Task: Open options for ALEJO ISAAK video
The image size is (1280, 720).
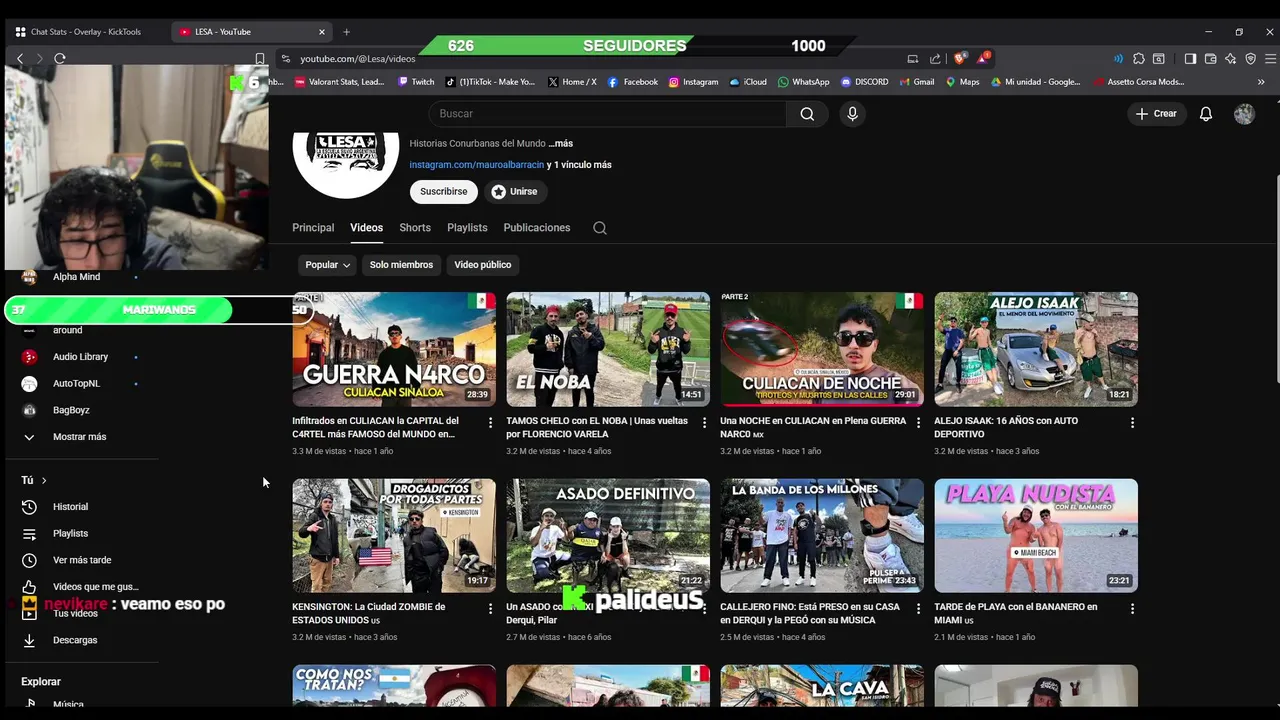Action: pyautogui.click(x=1132, y=423)
